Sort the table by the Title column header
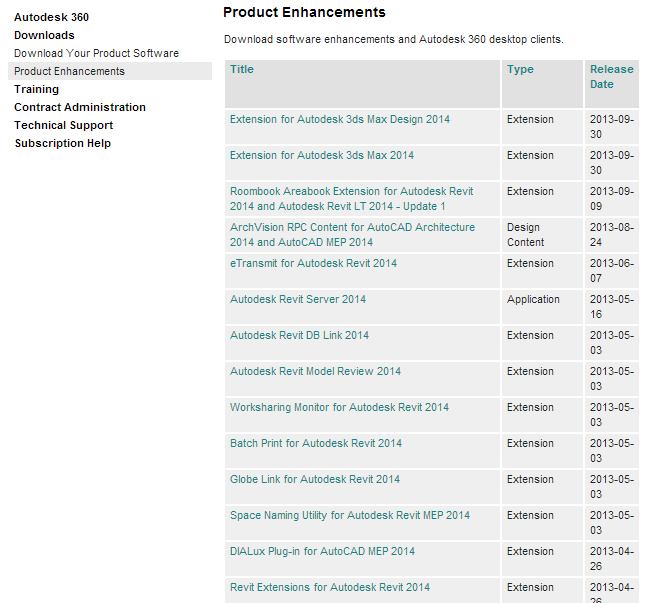Viewport: 647px width, 603px height. point(242,69)
